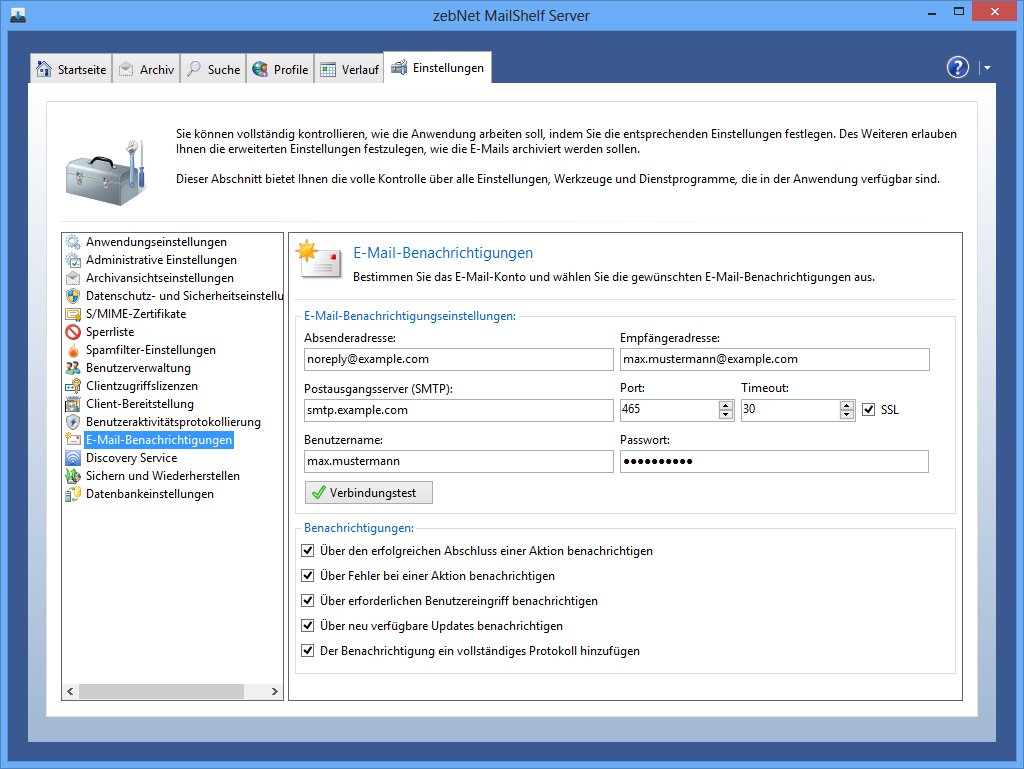
Task: Click the Postausgangsserver (SMTP) field
Action: (x=458, y=410)
